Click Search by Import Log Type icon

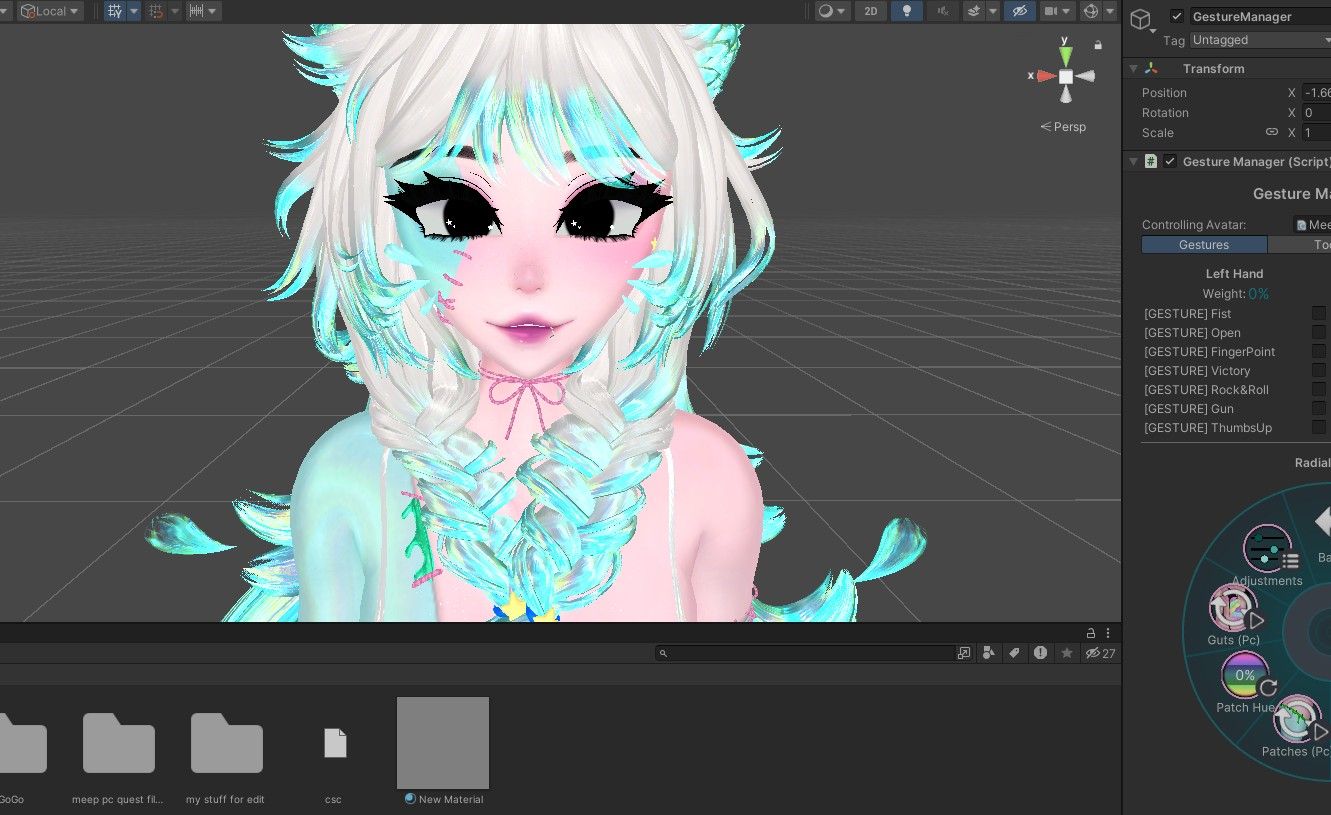1041,653
